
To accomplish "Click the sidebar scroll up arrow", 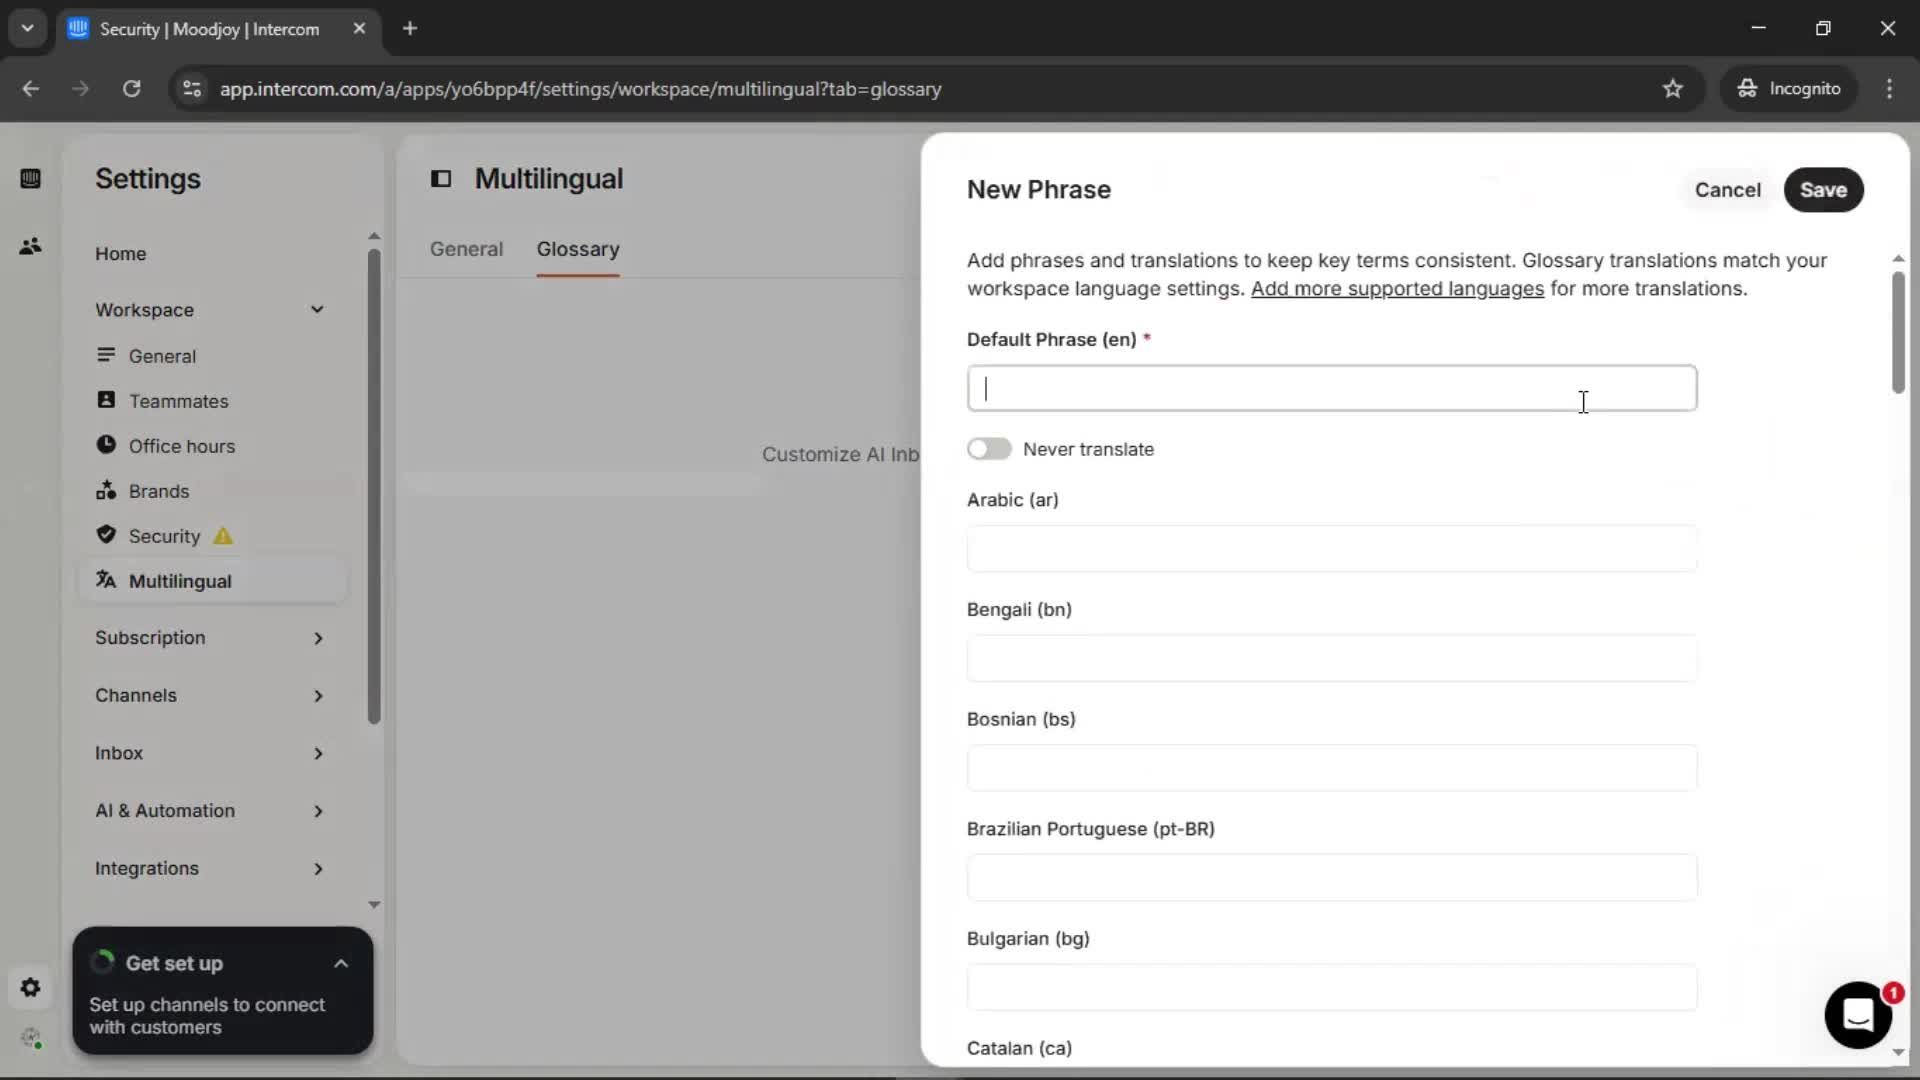I will pyautogui.click(x=374, y=237).
